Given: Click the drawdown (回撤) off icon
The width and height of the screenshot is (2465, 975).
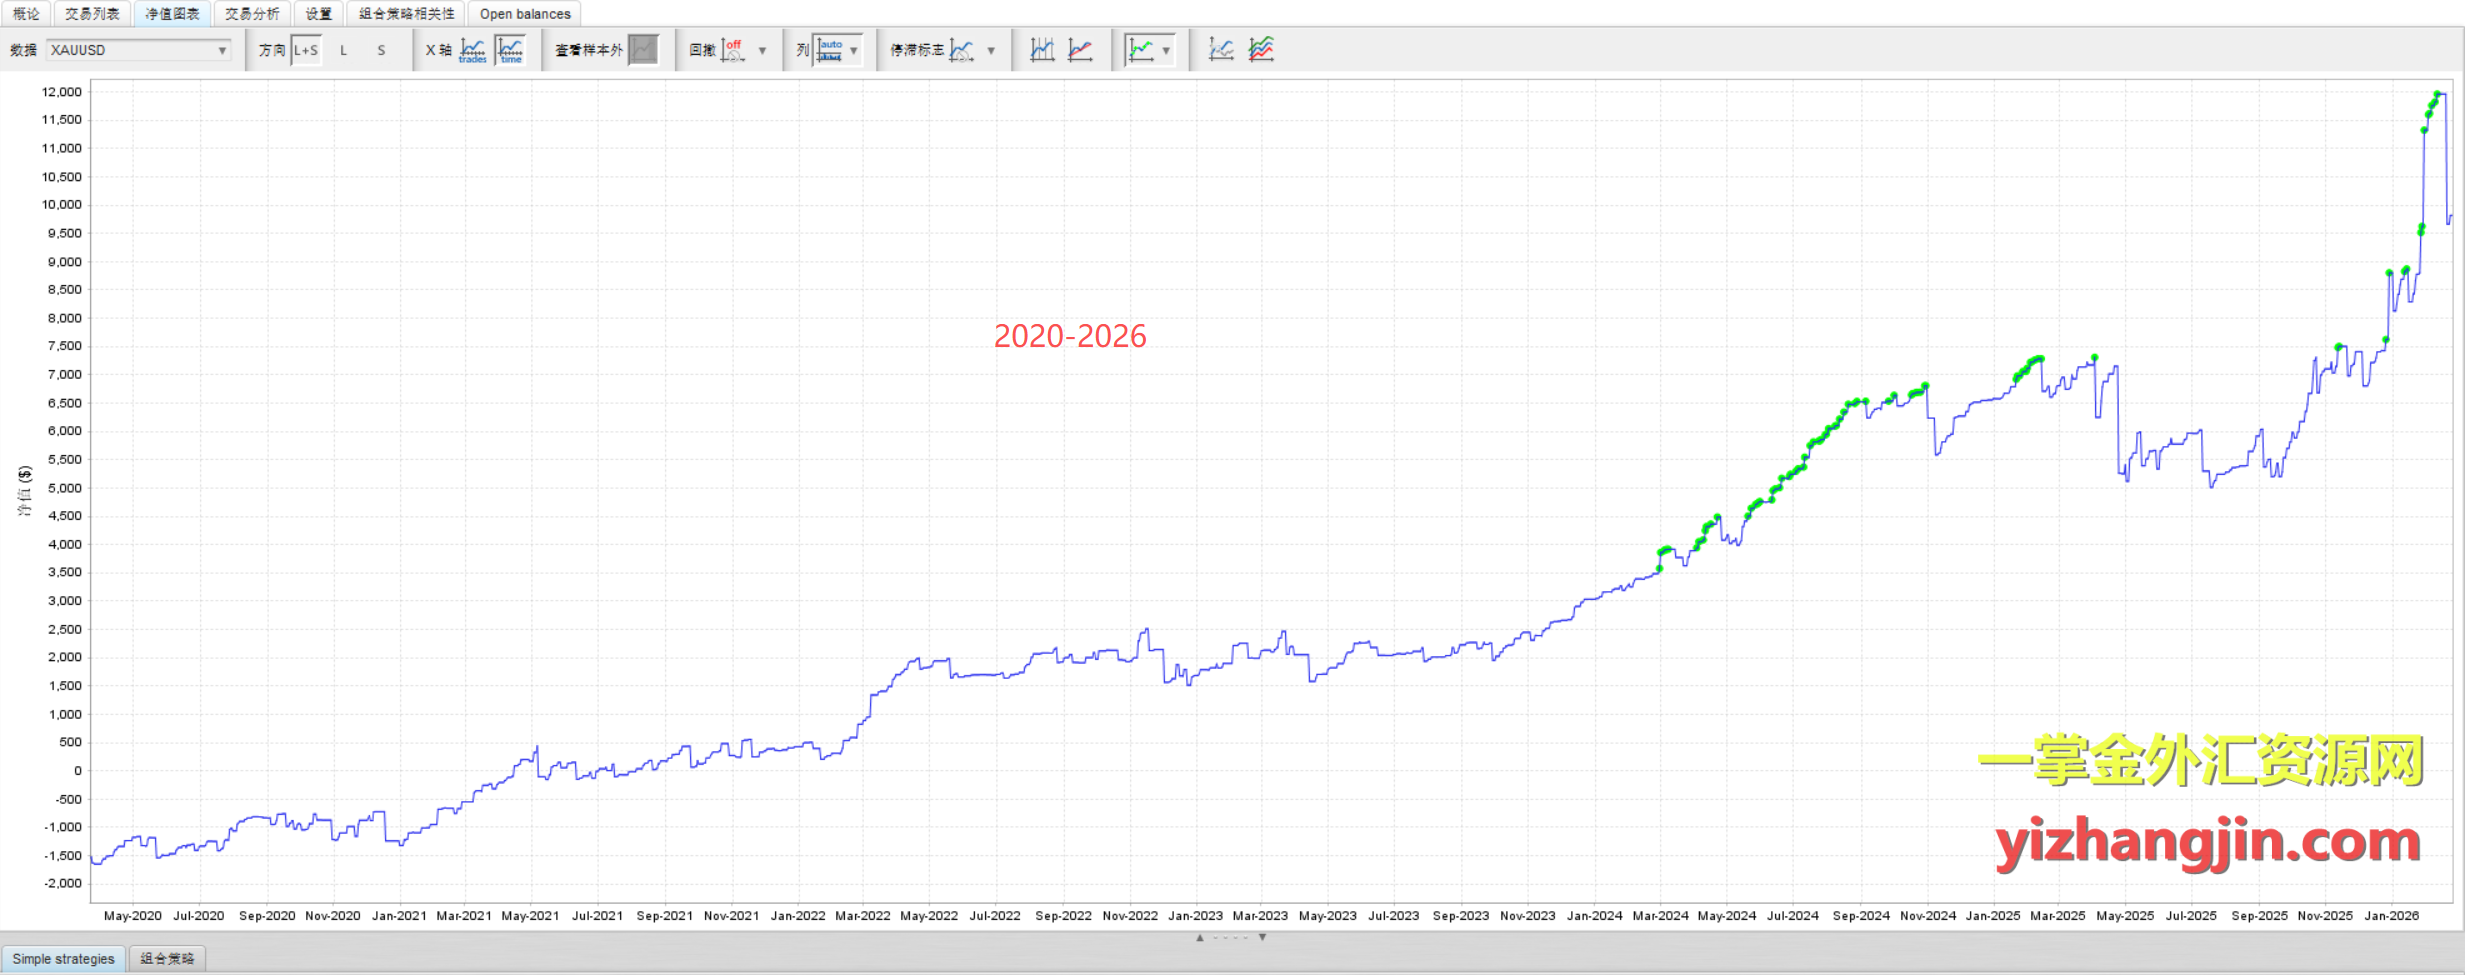Looking at the screenshot, I should coord(733,50).
